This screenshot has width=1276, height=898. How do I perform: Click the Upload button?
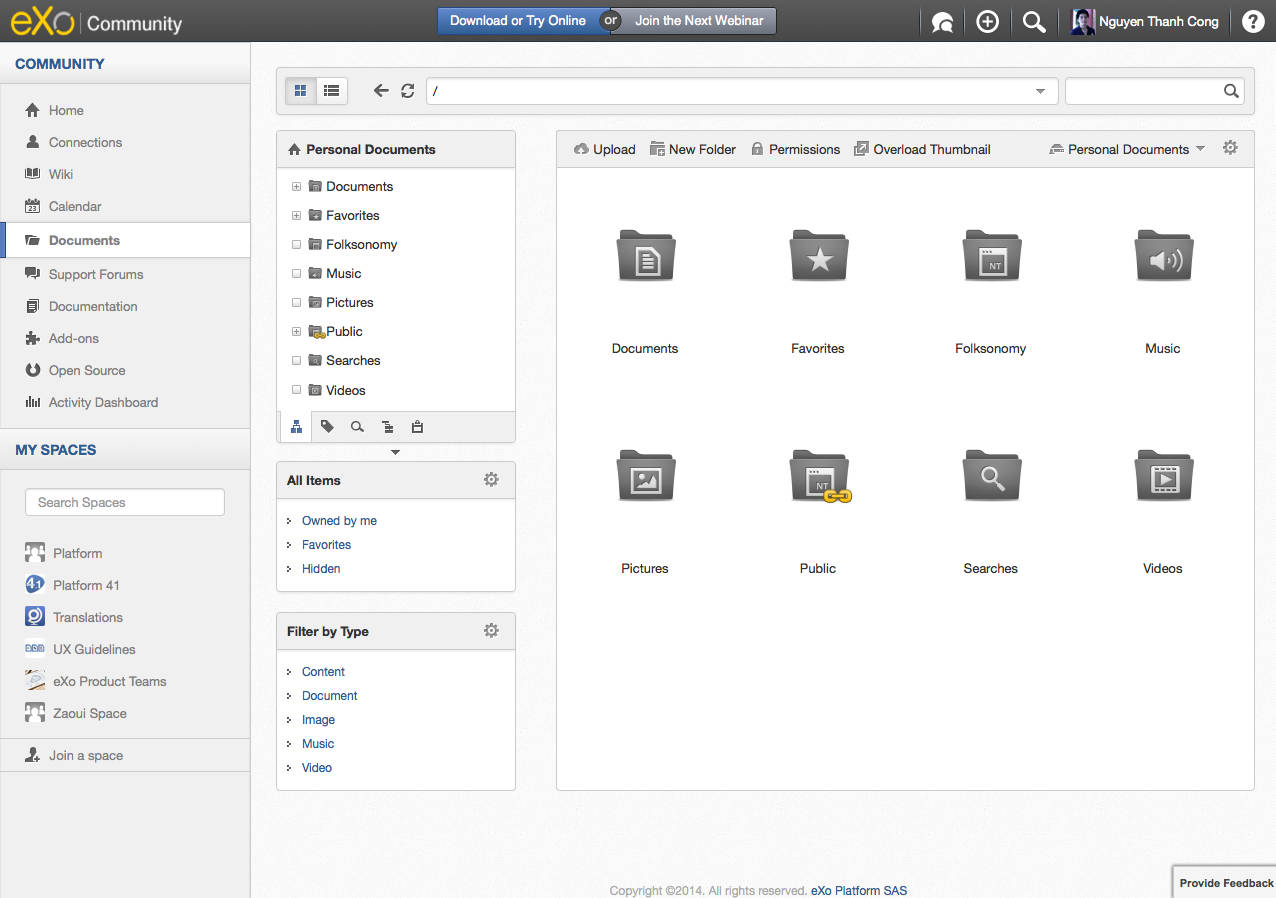tap(605, 149)
